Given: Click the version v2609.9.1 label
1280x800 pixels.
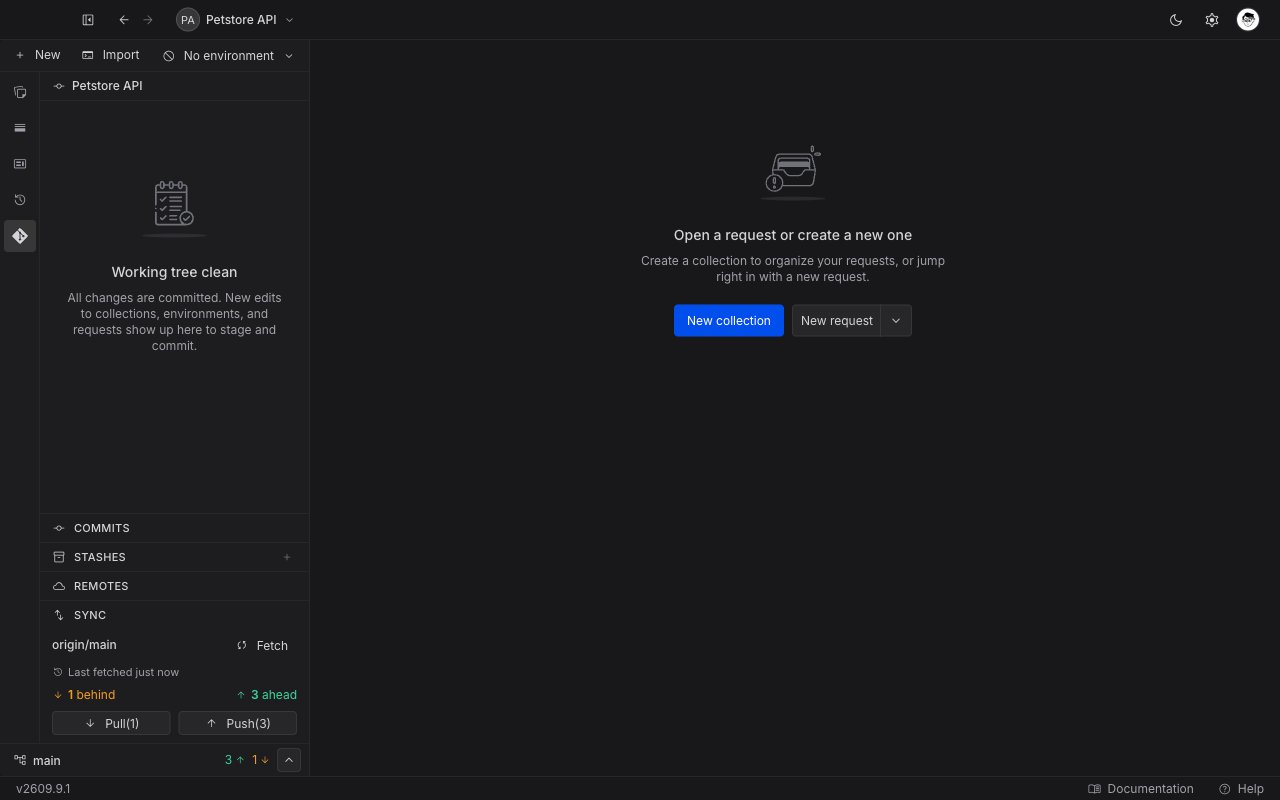Looking at the screenshot, I should pyautogui.click(x=43, y=789).
